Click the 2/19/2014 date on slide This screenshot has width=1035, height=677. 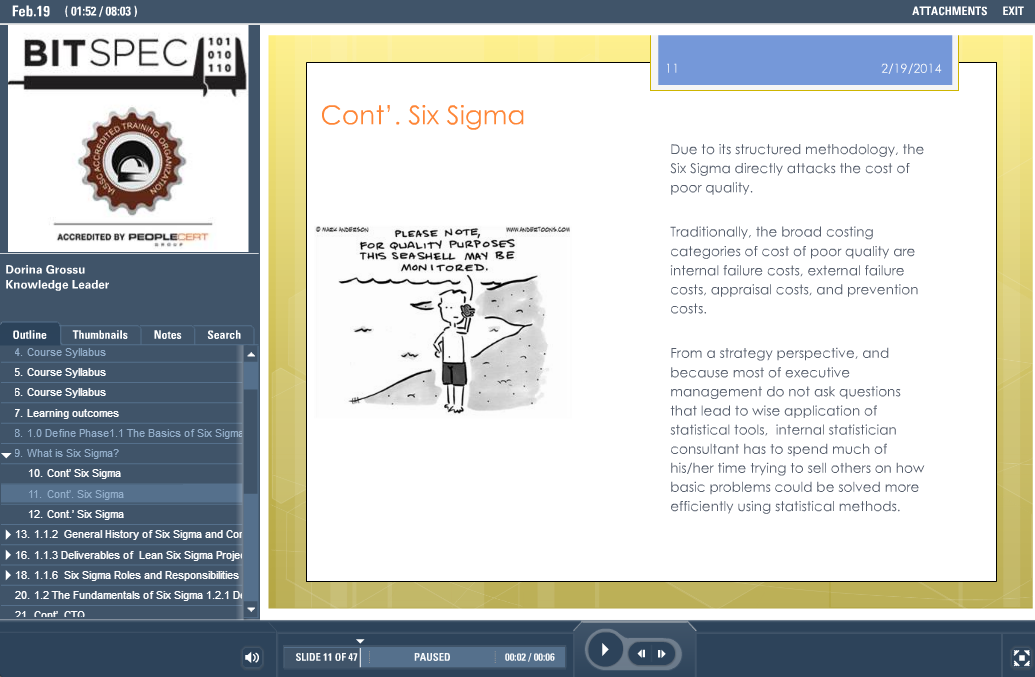pyautogui.click(x=911, y=69)
